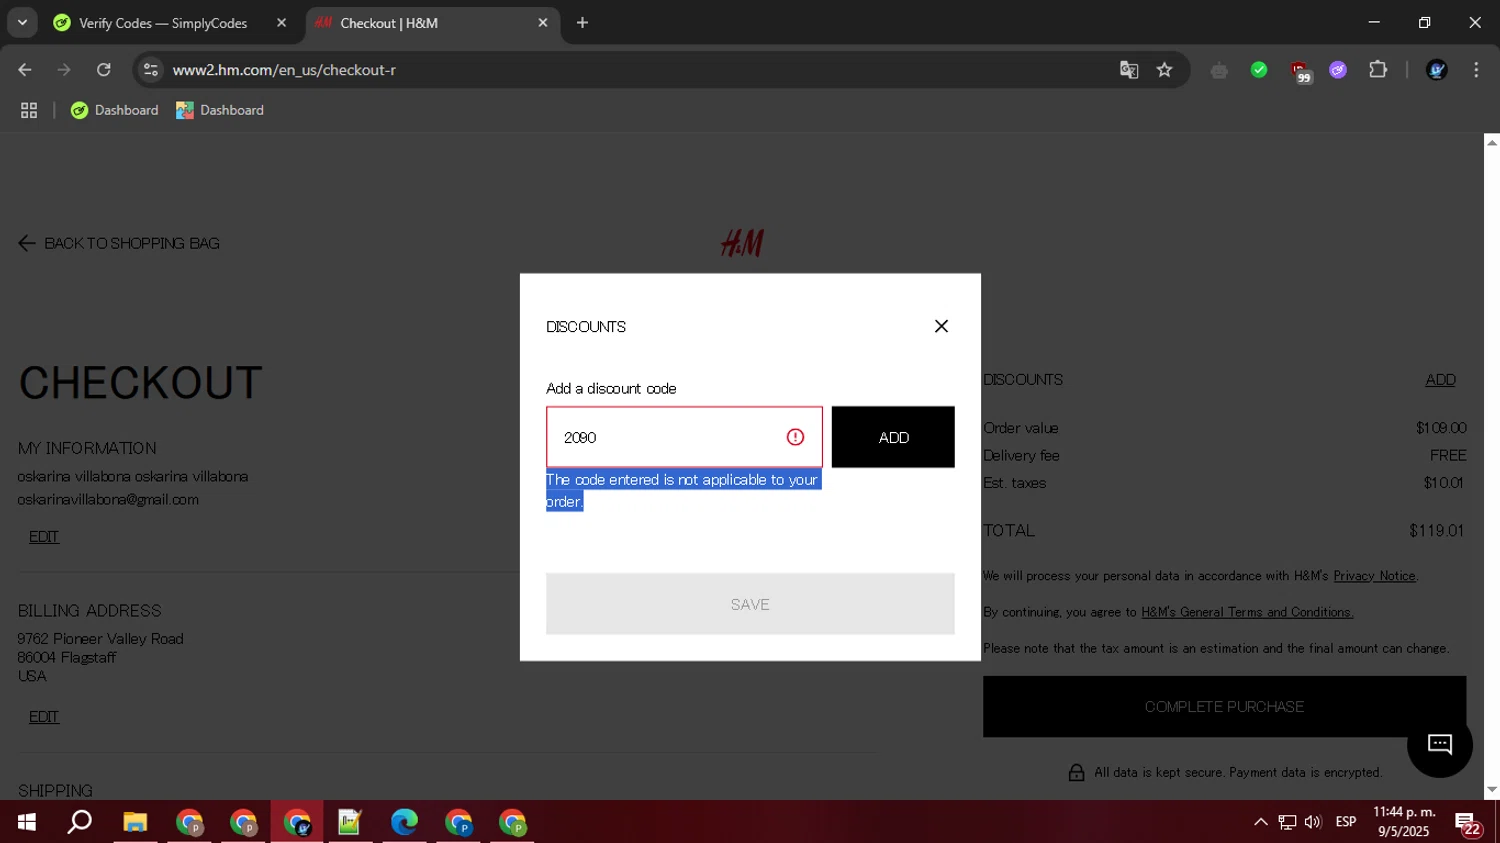Open H&M's General Terms and Conditions
The width and height of the screenshot is (1500, 843).
(1247, 612)
